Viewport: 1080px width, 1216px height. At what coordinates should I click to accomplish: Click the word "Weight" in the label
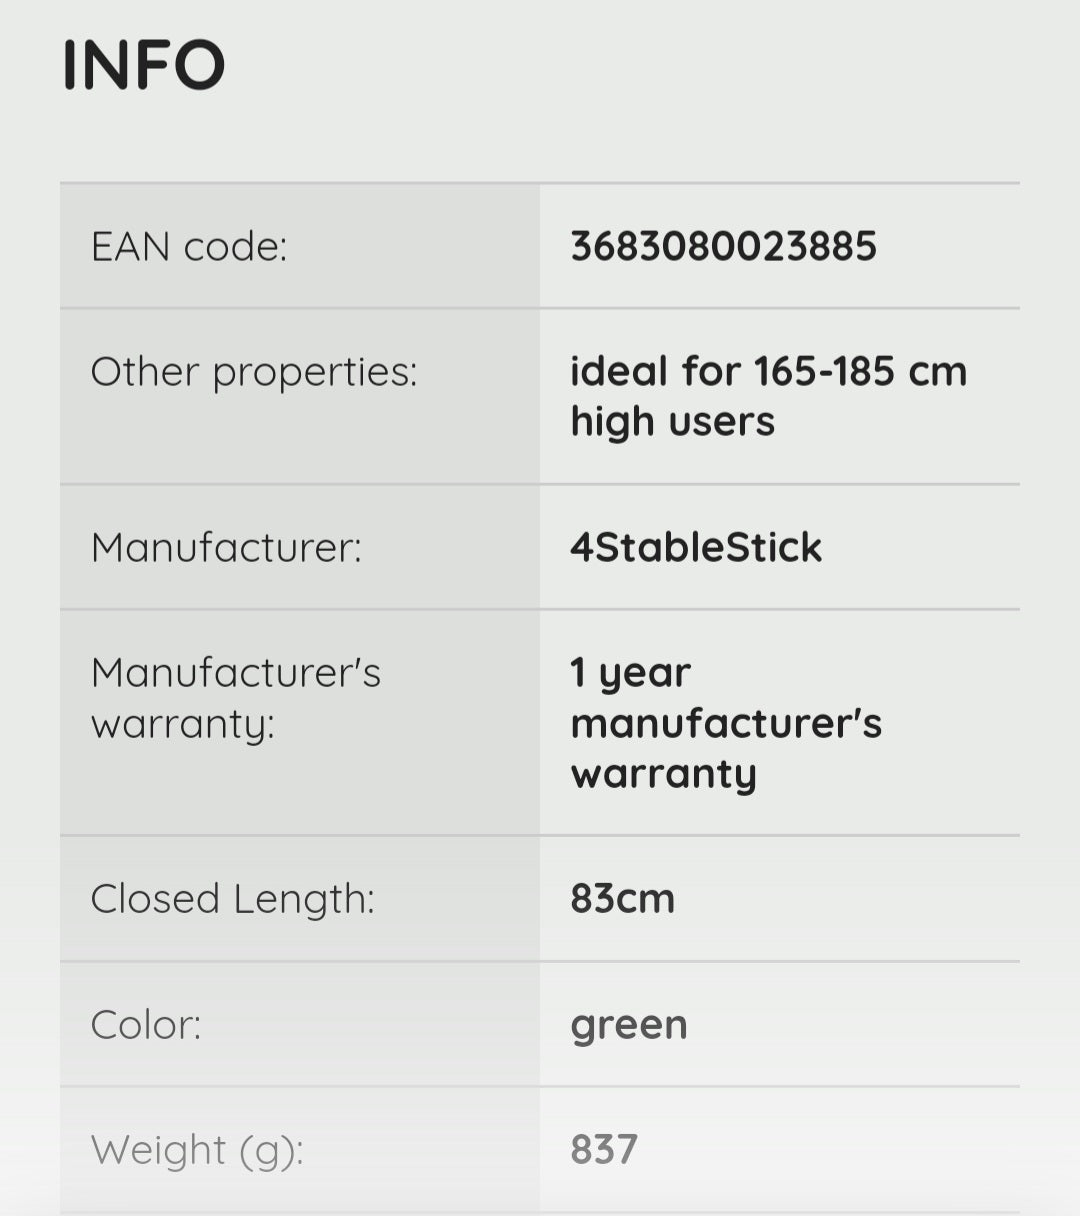(x=159, y=1150)
